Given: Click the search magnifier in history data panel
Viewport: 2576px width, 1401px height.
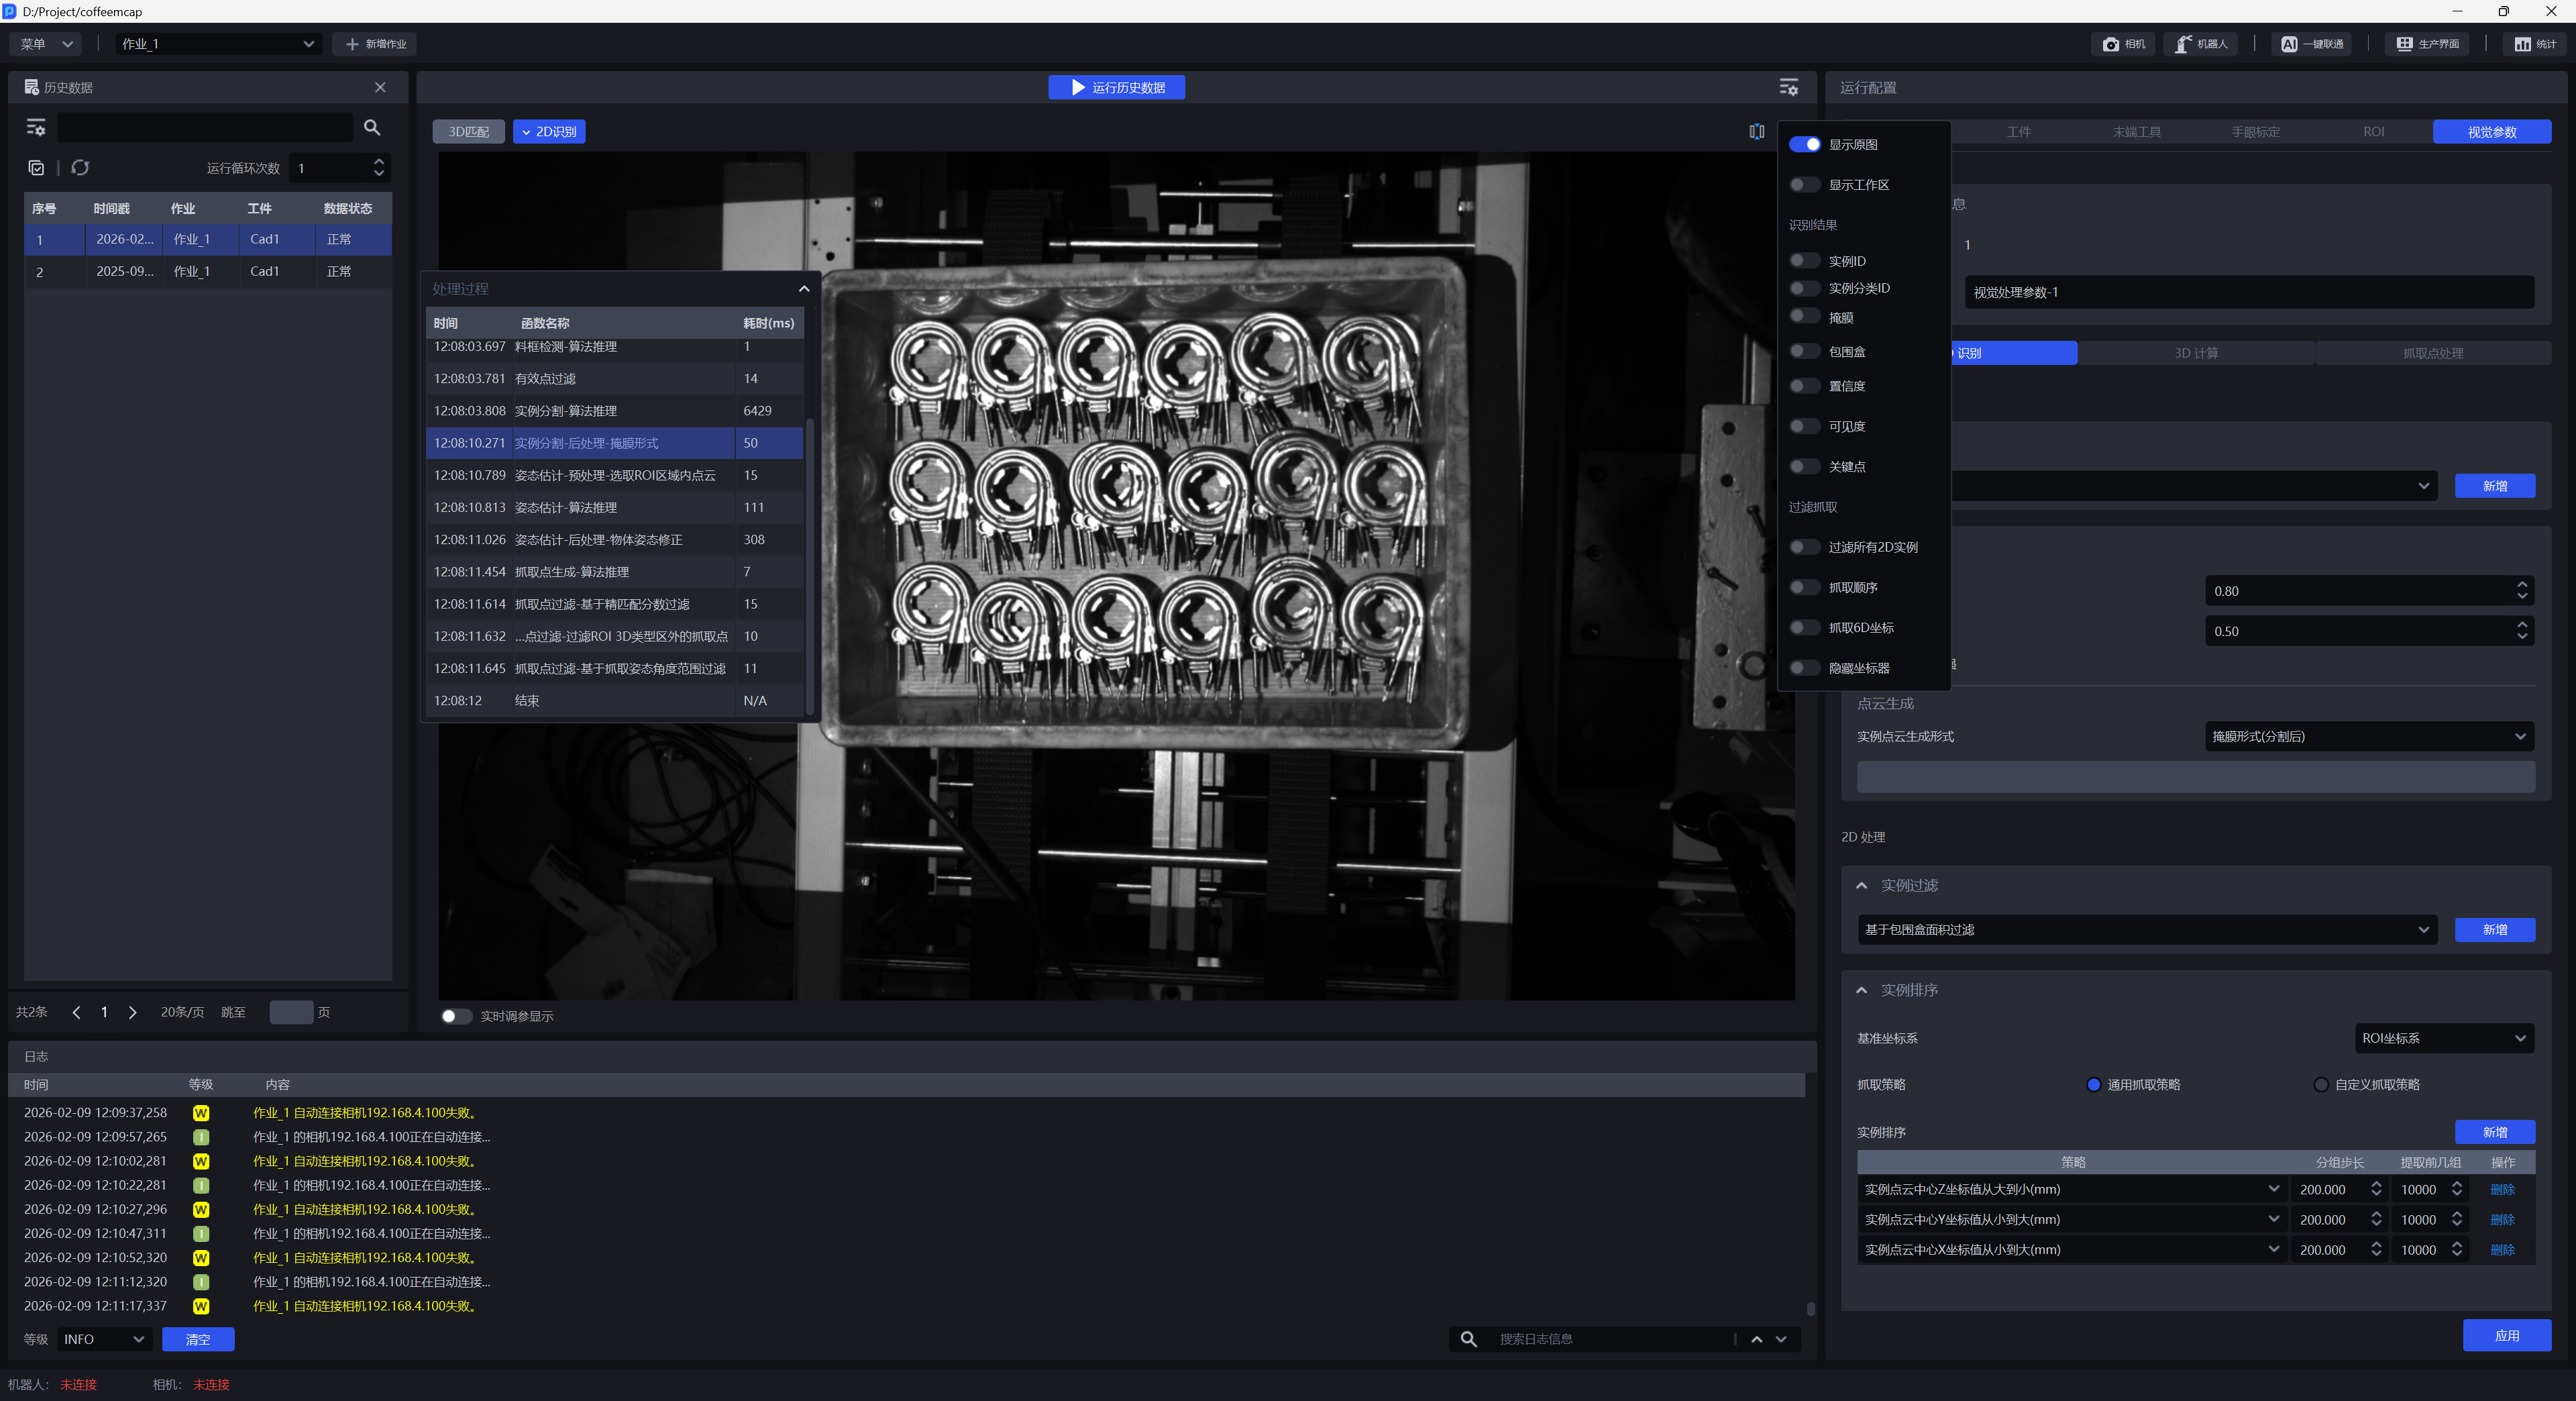Looking at the screenshot, I should click(372, 127).
